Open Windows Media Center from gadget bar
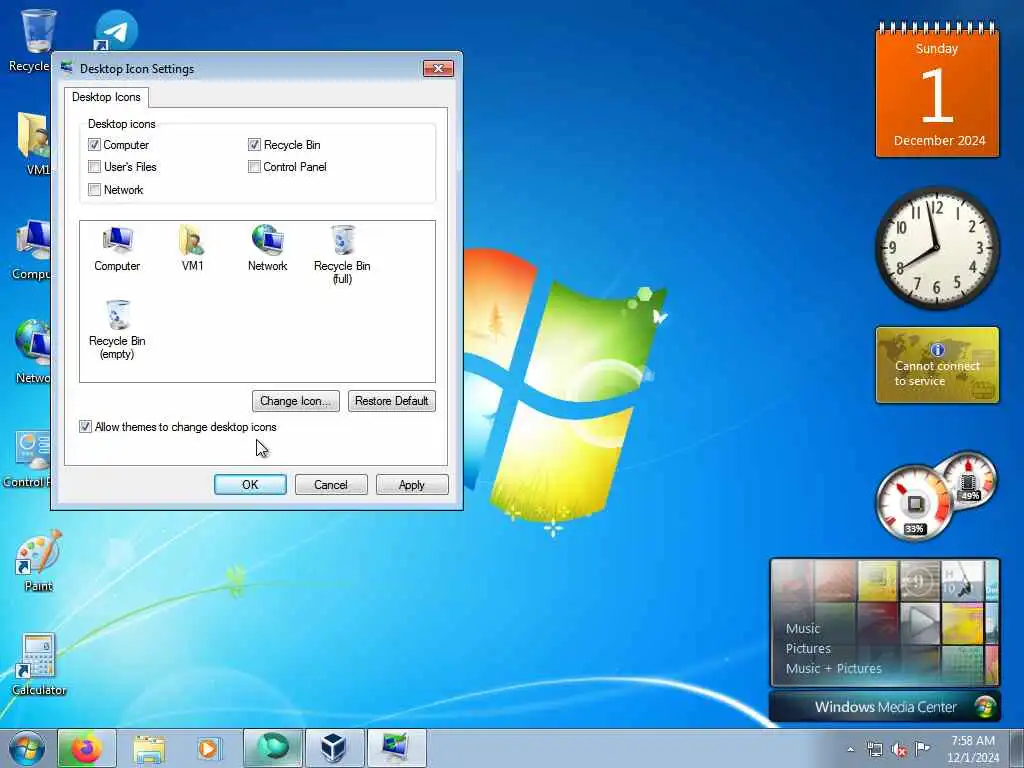This screenshot has height=768, width=1024. (x=885, y=707)
